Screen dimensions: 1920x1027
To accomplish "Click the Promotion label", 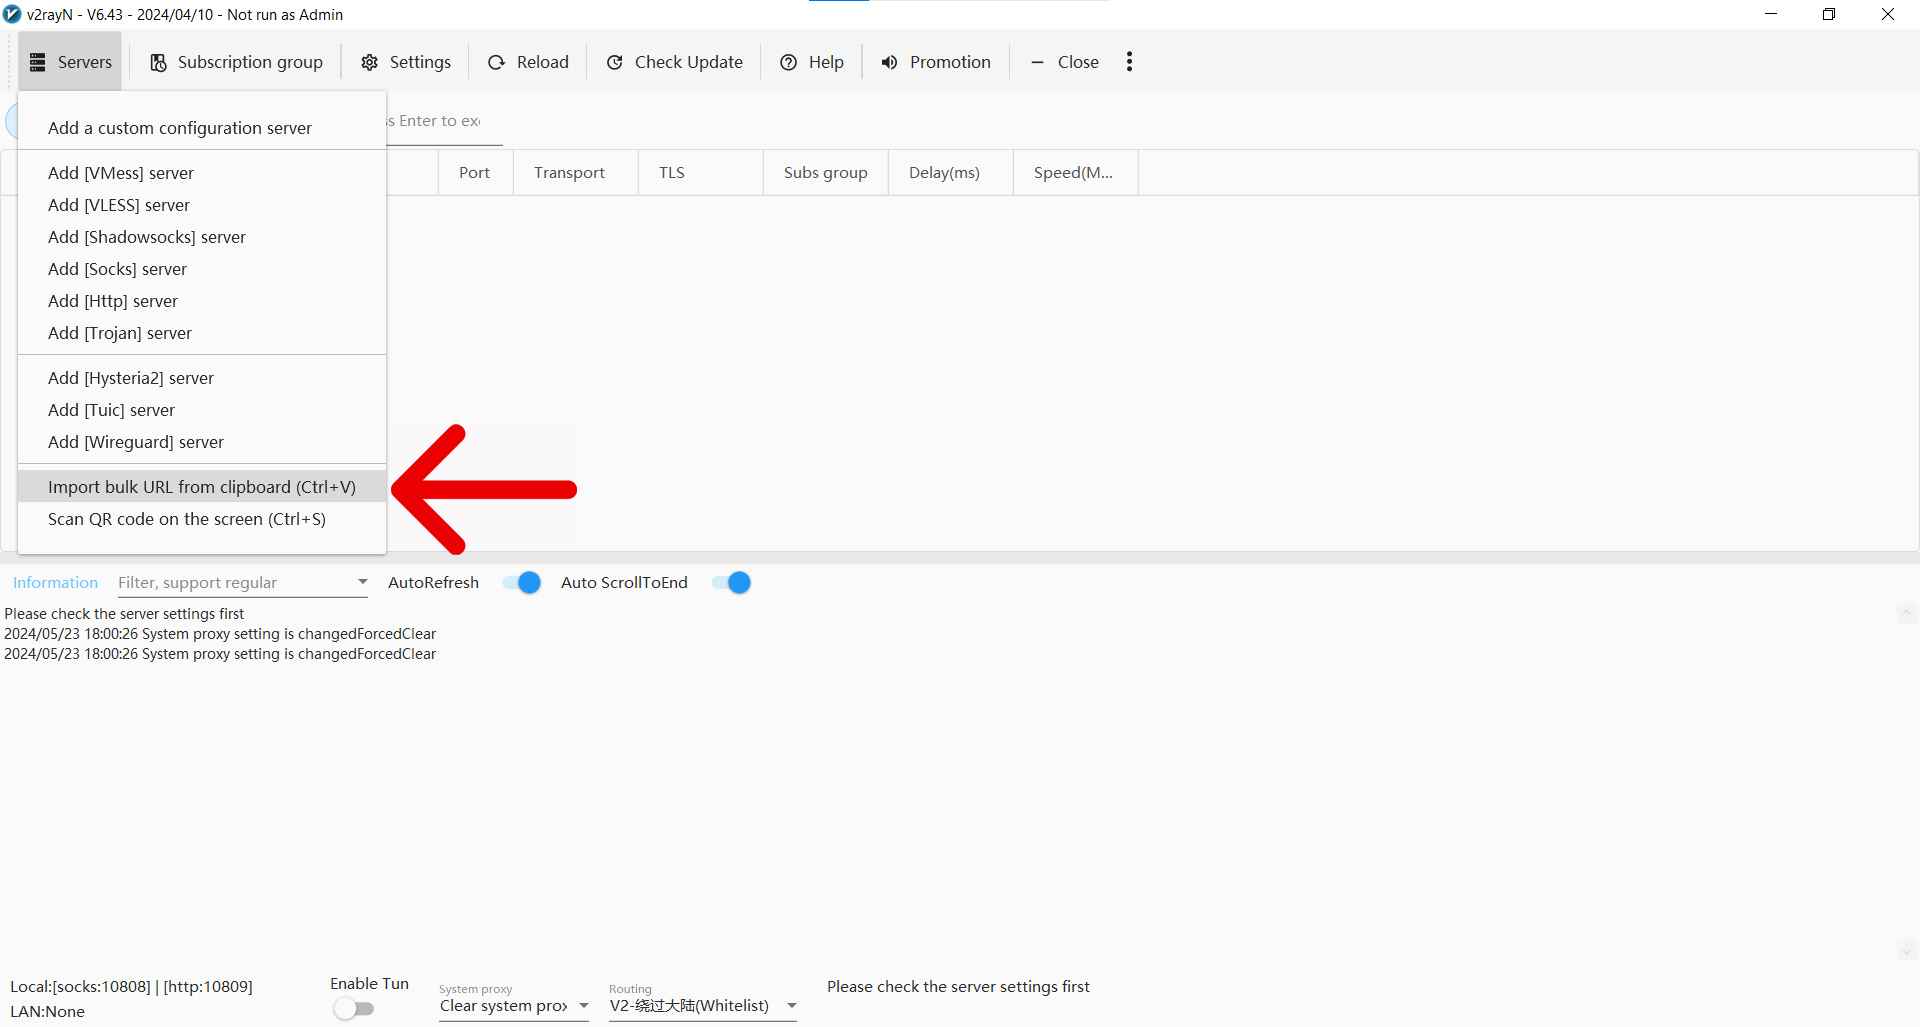I will [950, 62].
